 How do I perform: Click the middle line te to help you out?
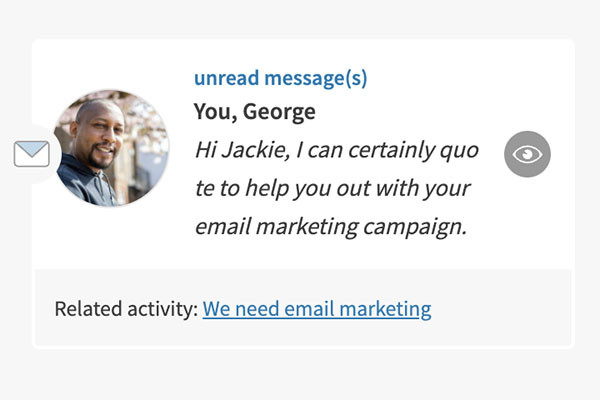click(333, 189)
